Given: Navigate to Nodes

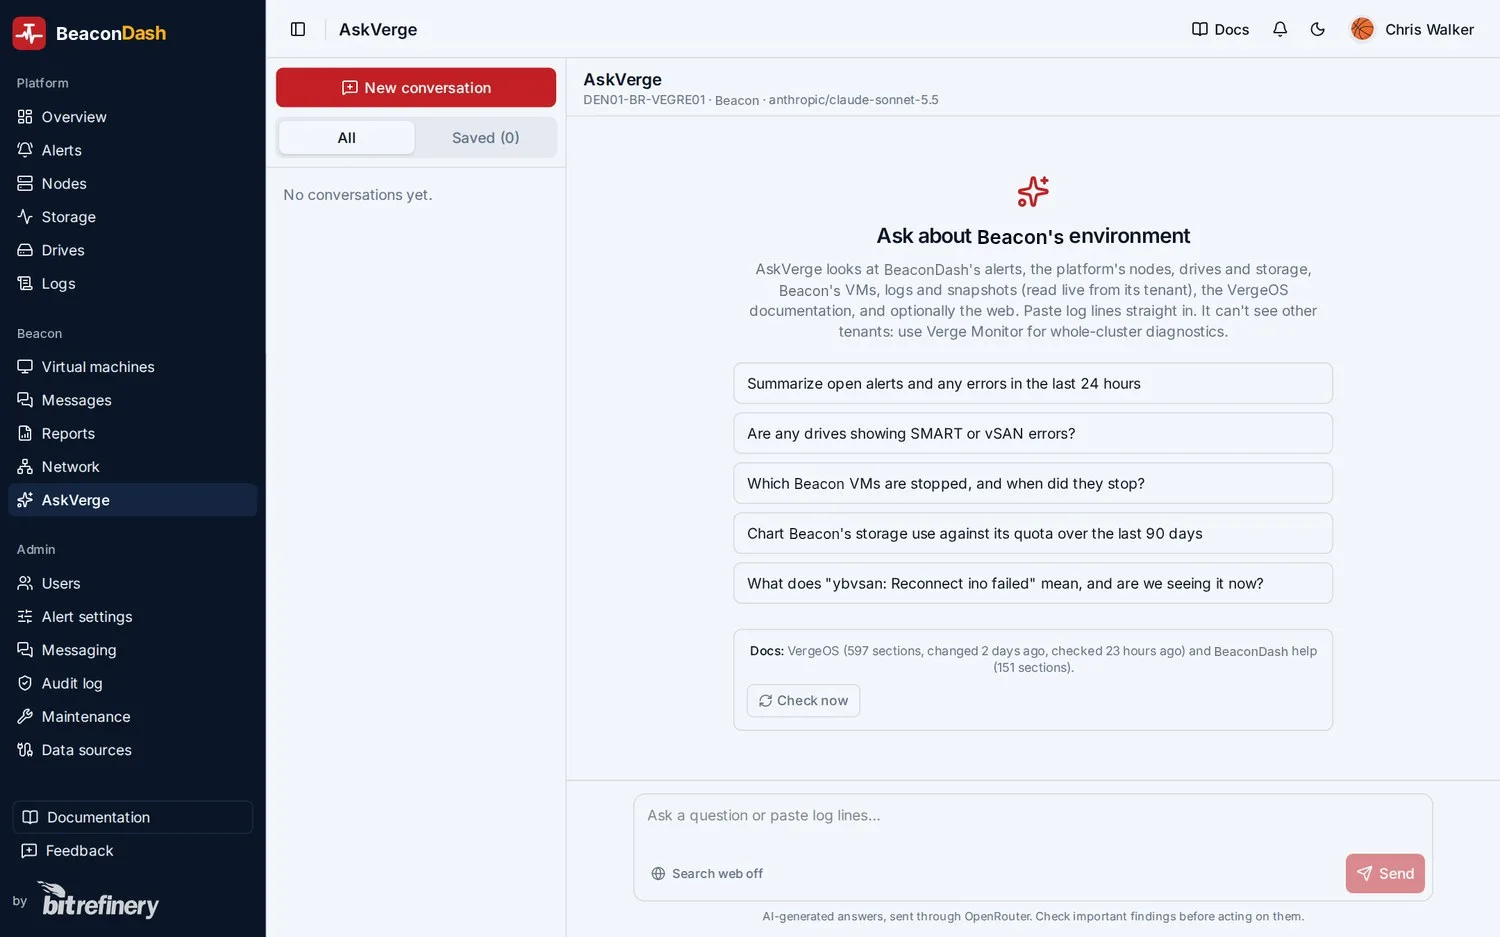Looking at the screenshot, I should pos(133,183).
